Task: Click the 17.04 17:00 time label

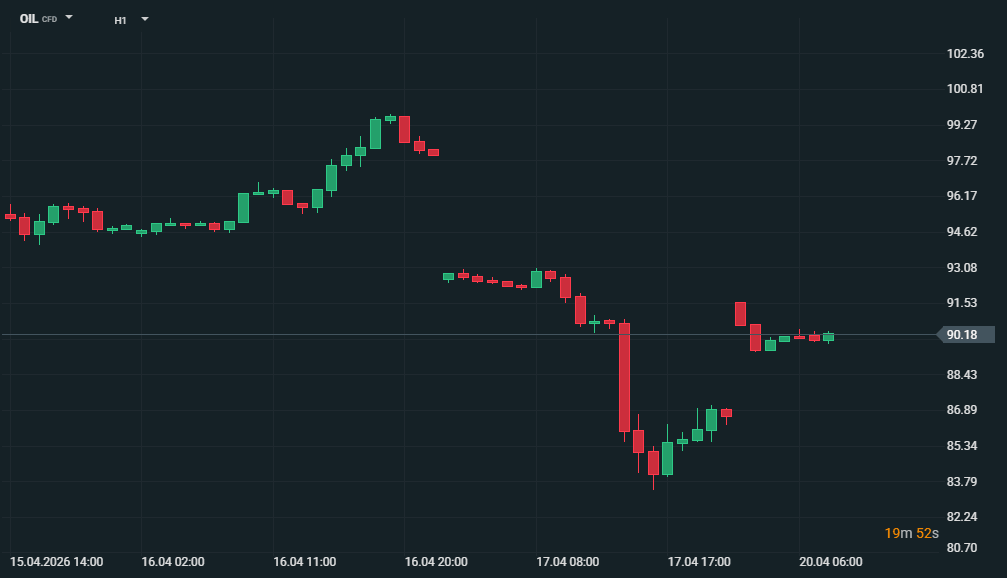Action: pos(699,562)
